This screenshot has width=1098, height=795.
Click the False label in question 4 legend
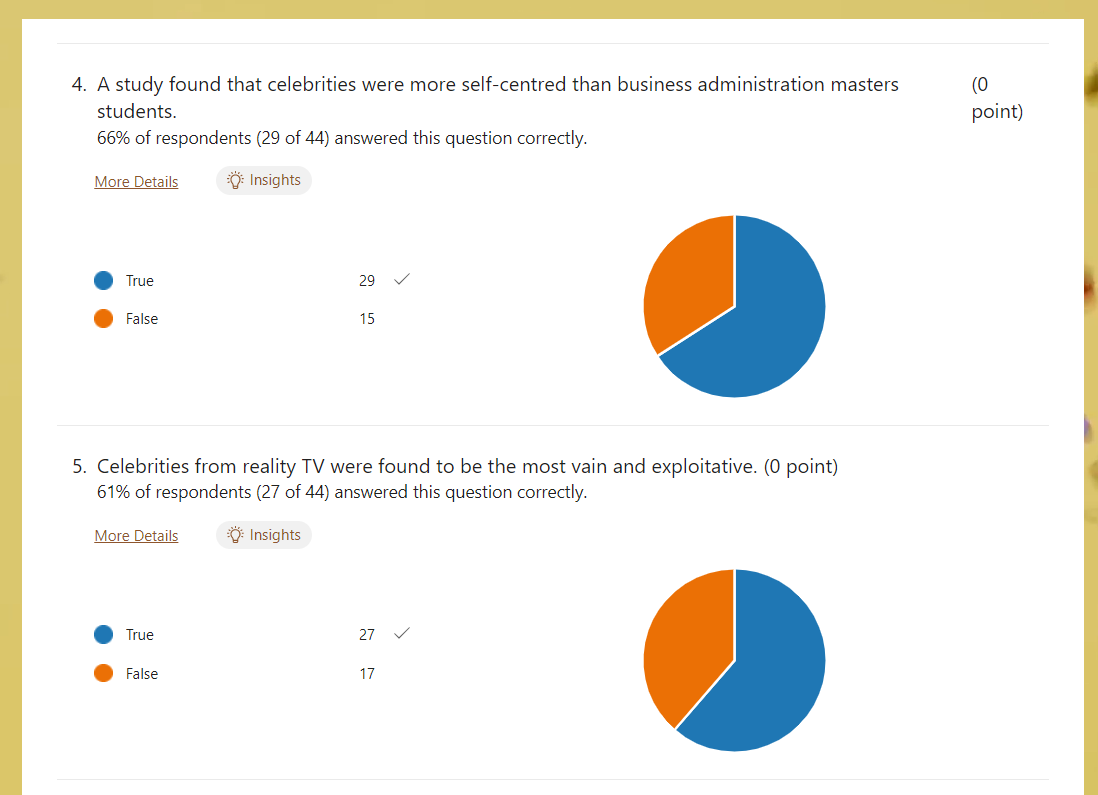coord(142,319)
